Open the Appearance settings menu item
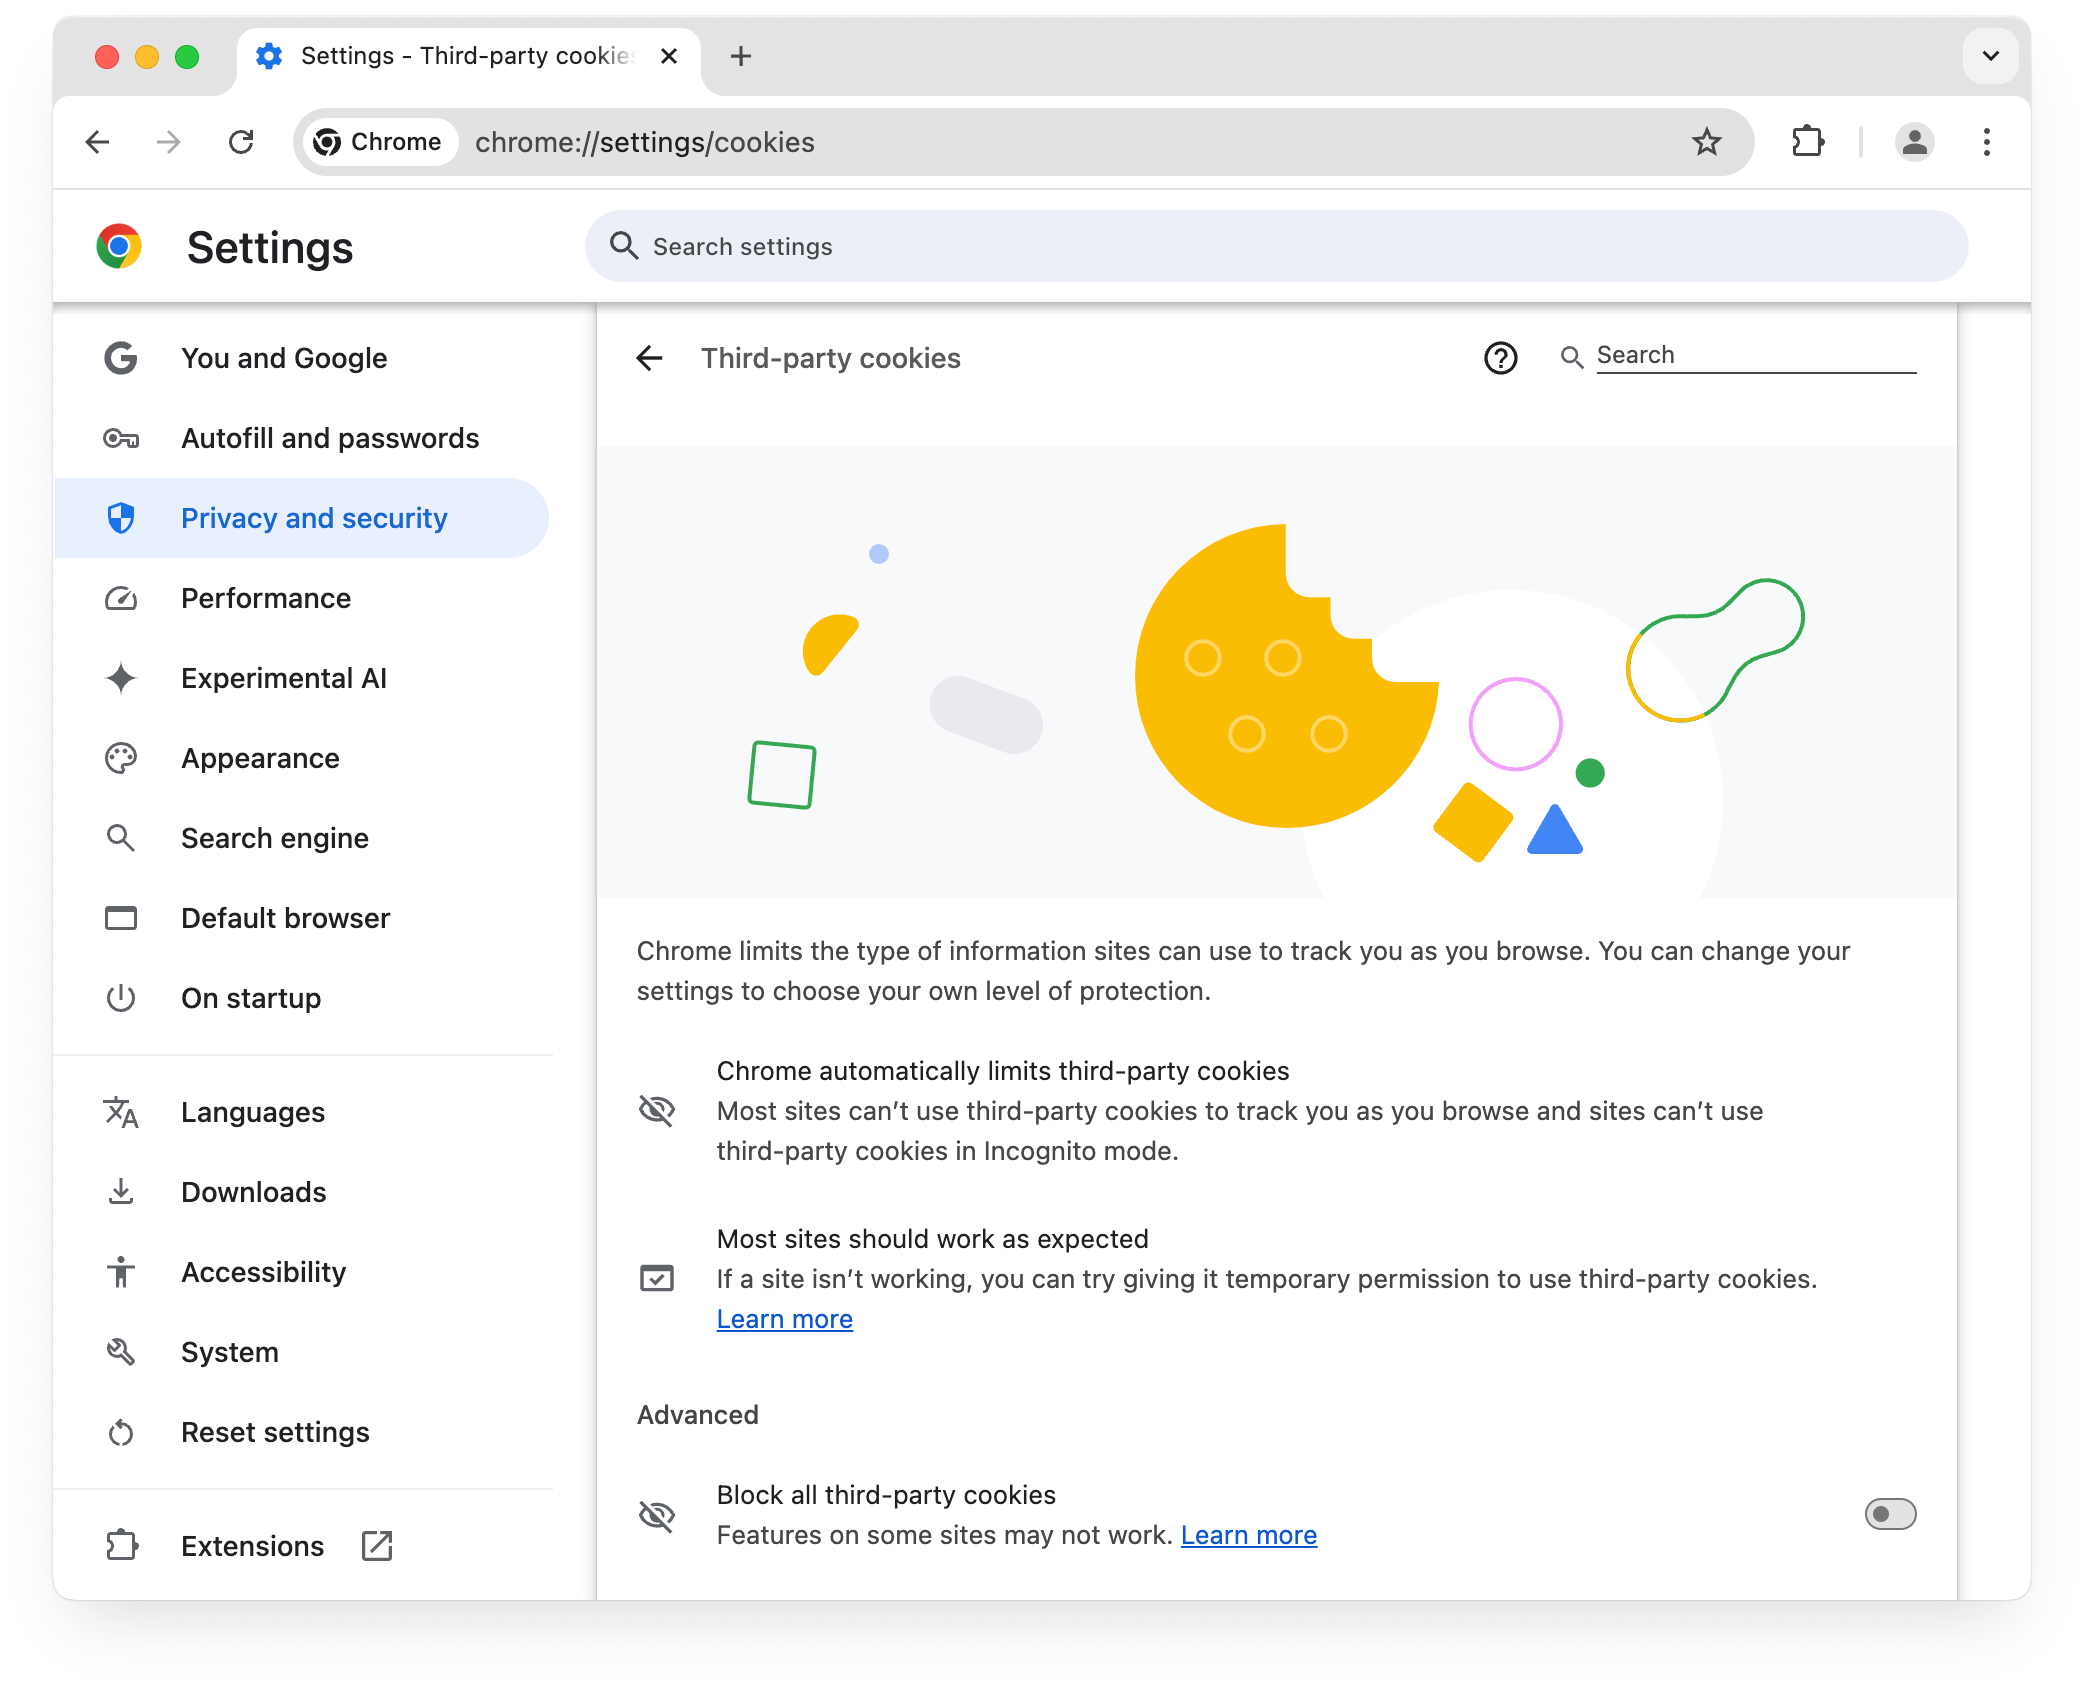This screenshot has width=2086, height=1691. 261,757
